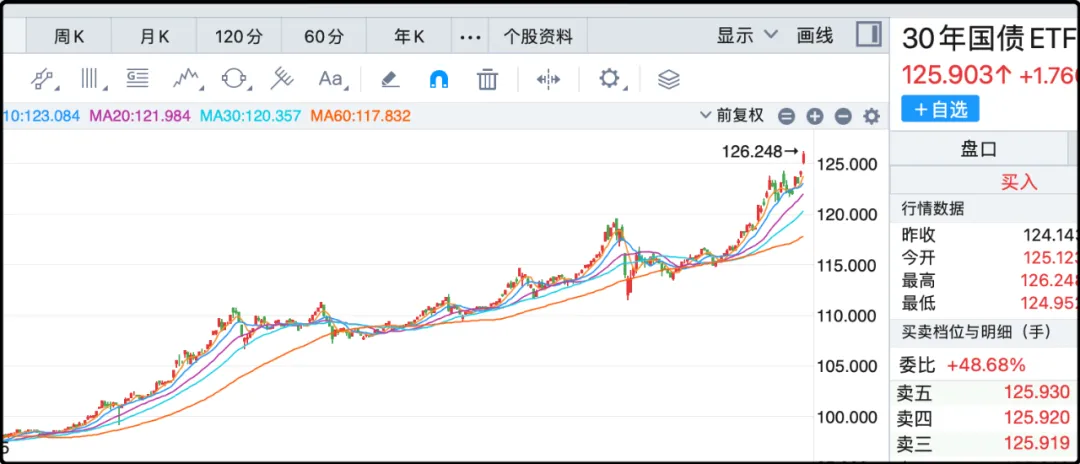Activate the eraser tool

point(390,79)
